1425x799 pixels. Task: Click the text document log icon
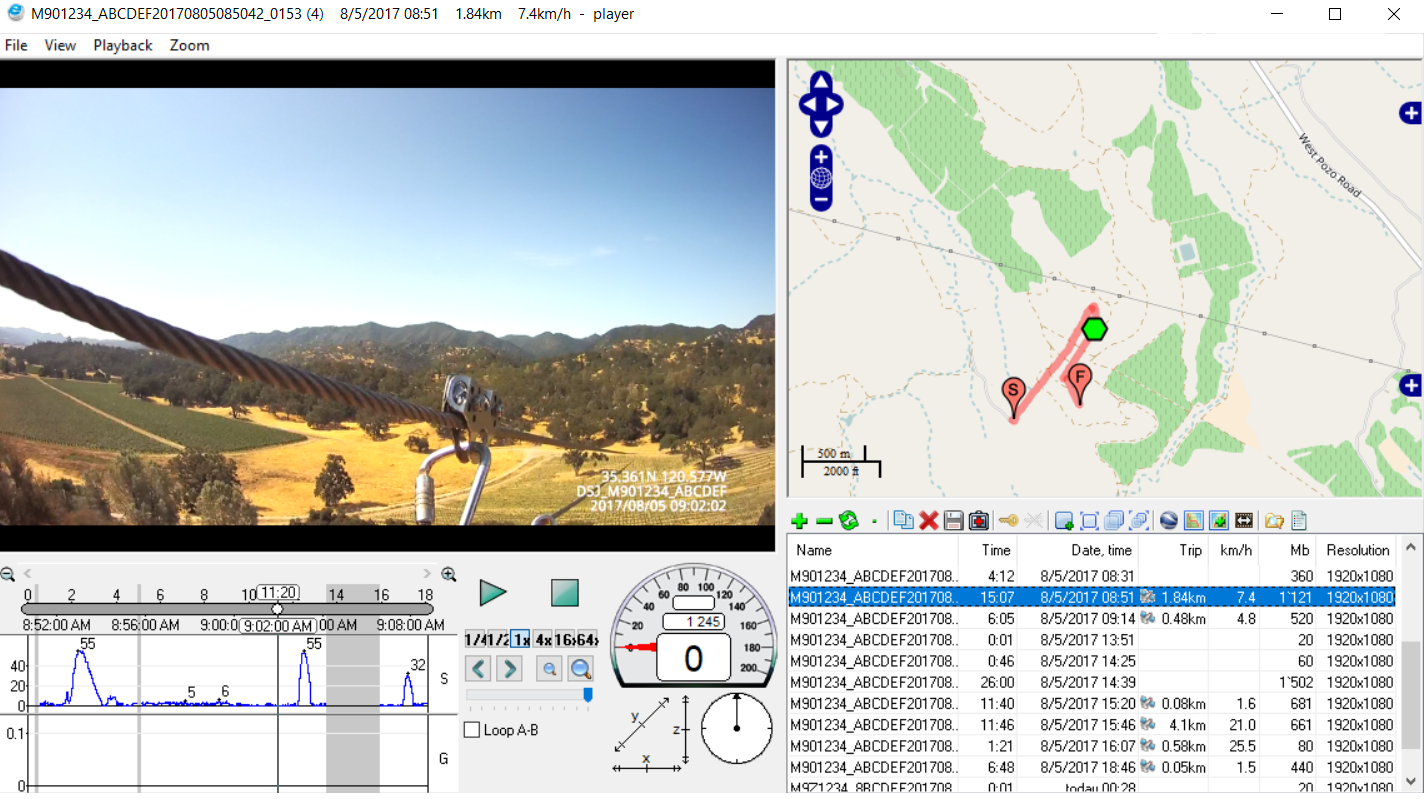pyautogui.click(x=1299, y=521)
